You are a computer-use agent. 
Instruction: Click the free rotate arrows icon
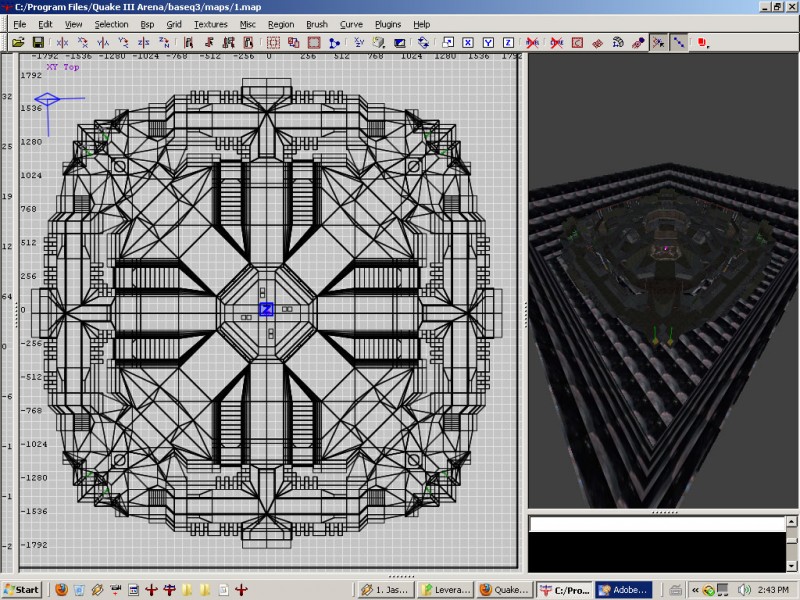point(423,42)
